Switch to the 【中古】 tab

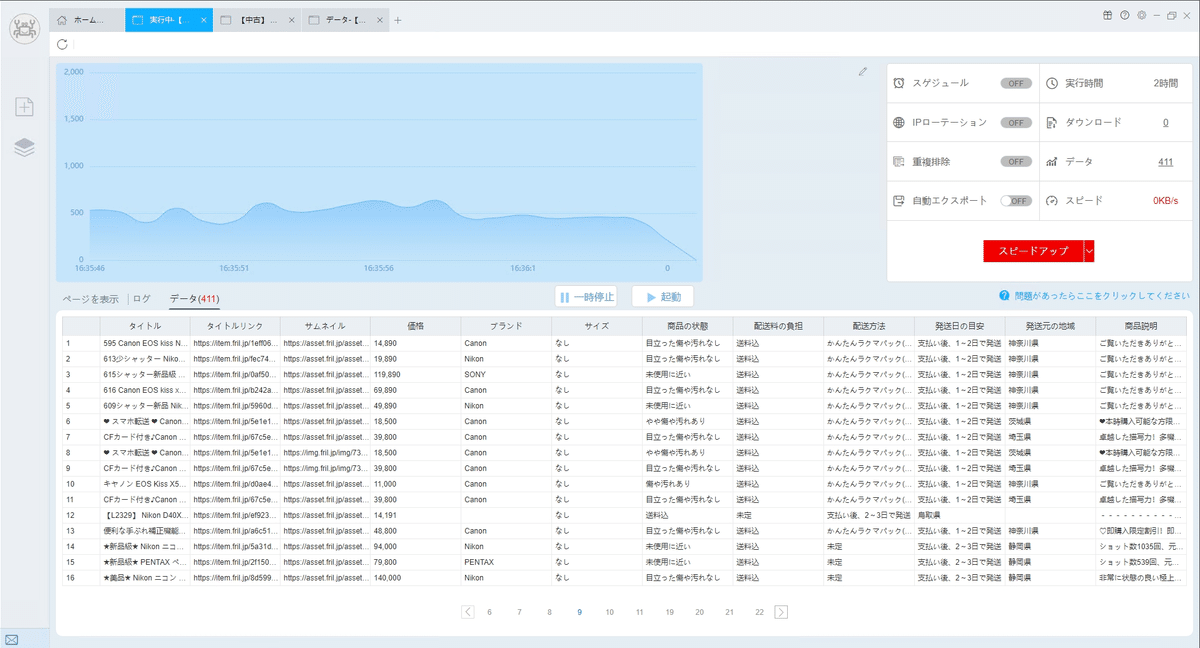coord(256,20)
